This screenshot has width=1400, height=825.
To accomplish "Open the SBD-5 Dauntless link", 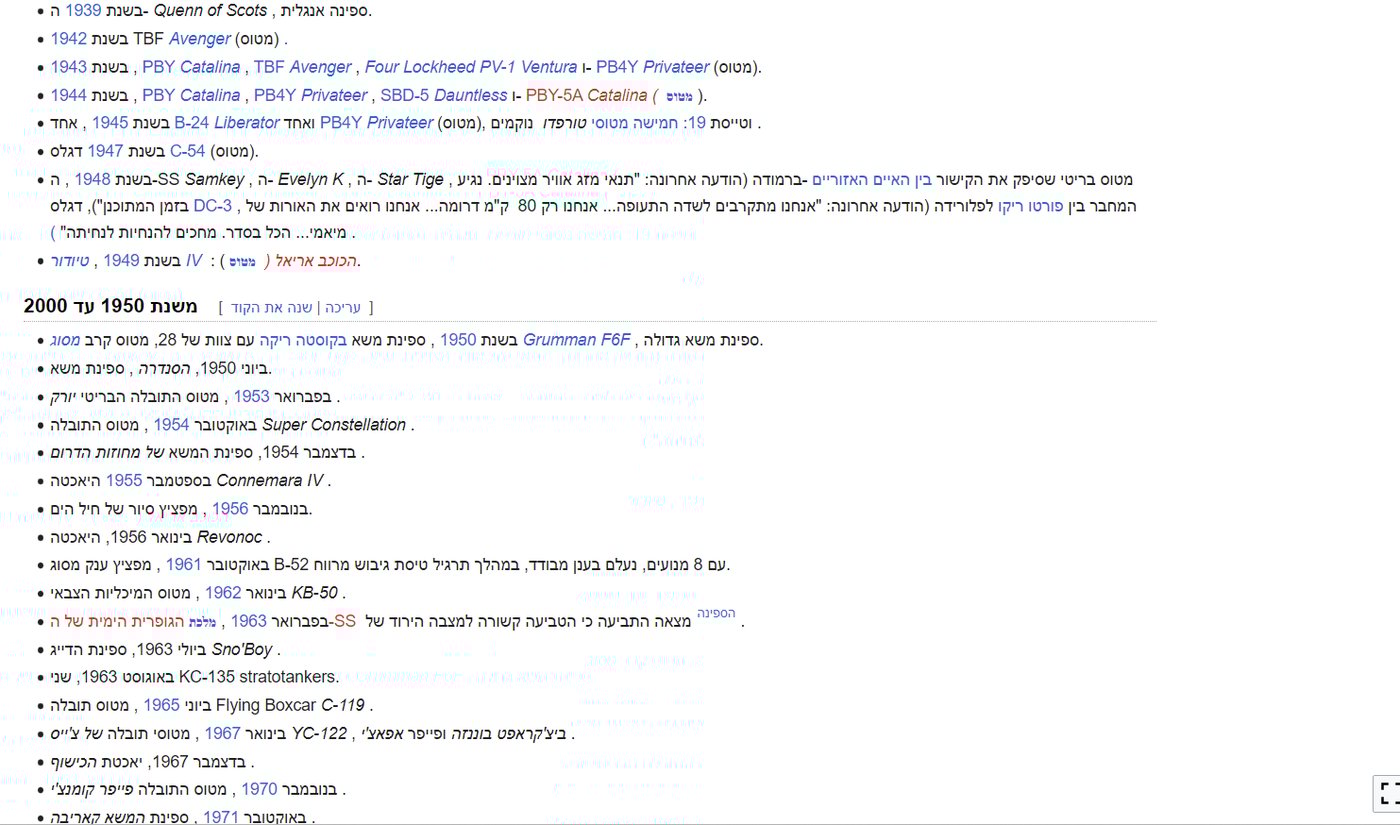I will click(x=443, y=95).
